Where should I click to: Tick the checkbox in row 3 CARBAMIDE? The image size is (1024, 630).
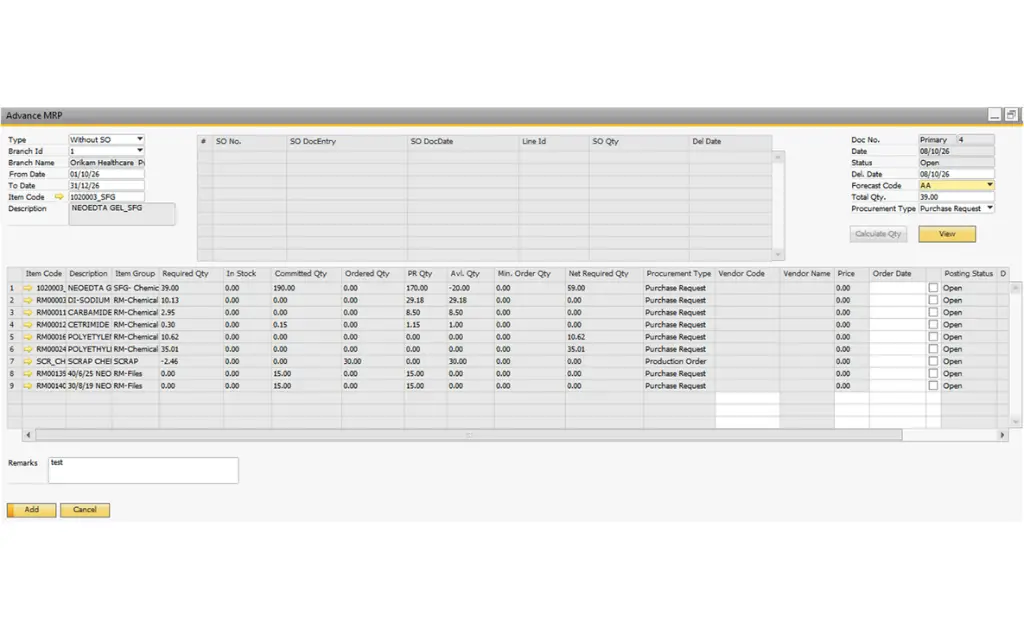(x=933, y=312)
